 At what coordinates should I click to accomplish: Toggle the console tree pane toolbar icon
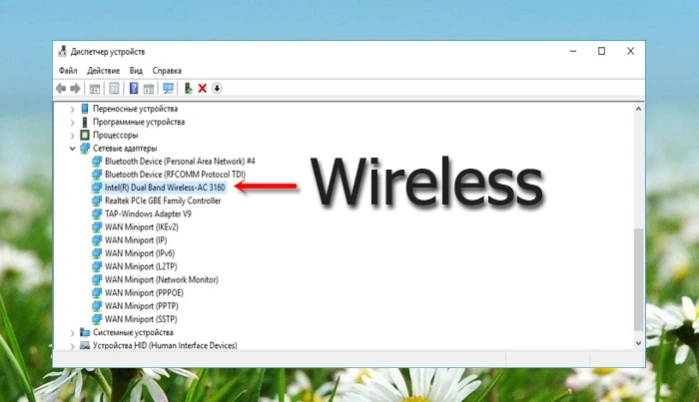click(x=95, y=89)
